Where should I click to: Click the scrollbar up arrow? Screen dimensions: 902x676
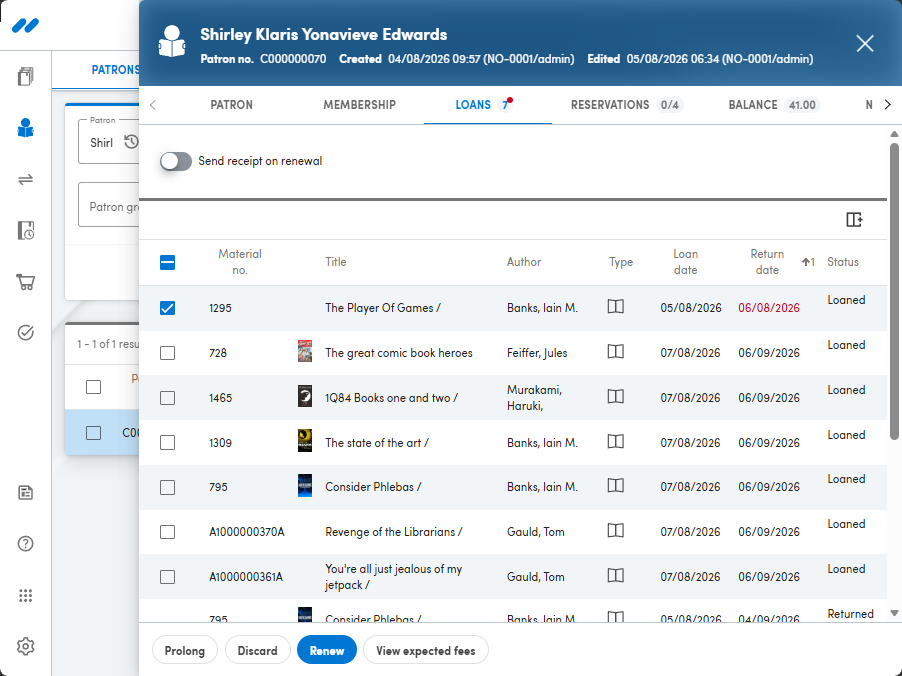tap(894, 134)
